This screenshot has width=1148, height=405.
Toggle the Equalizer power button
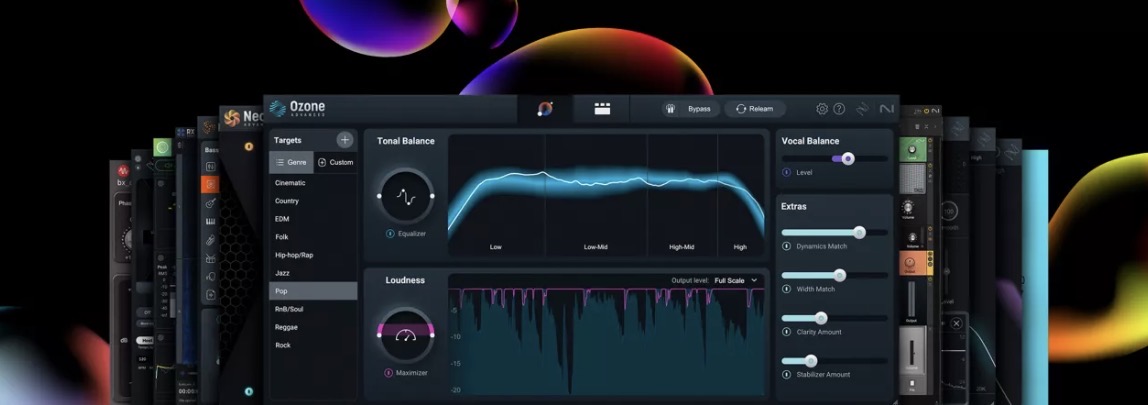click(390, 234)
